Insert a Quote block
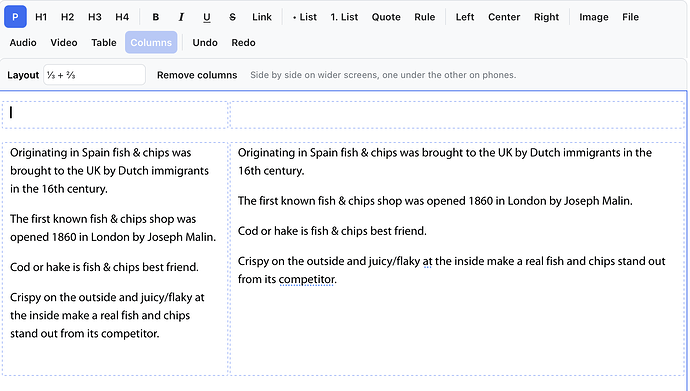This screenshot has width=690, height=391. click(x=386, y=17)
